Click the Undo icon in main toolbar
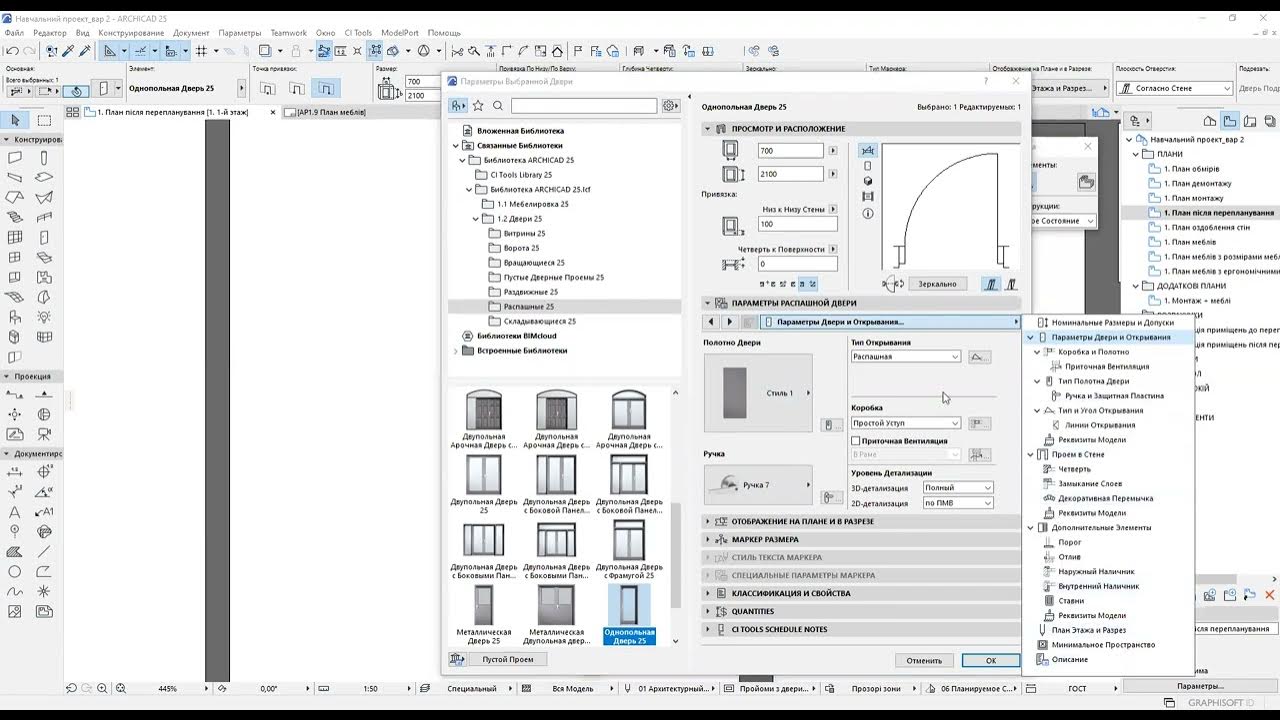 click(x=12, y=51)
